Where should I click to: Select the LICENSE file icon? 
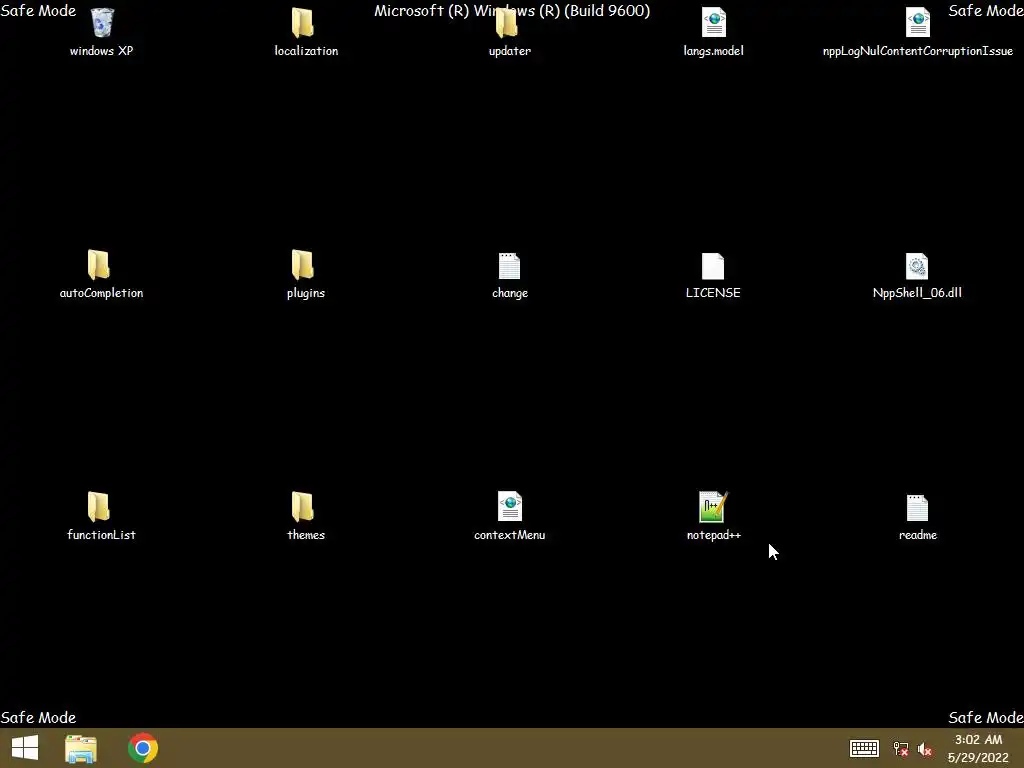coord(713,266)
